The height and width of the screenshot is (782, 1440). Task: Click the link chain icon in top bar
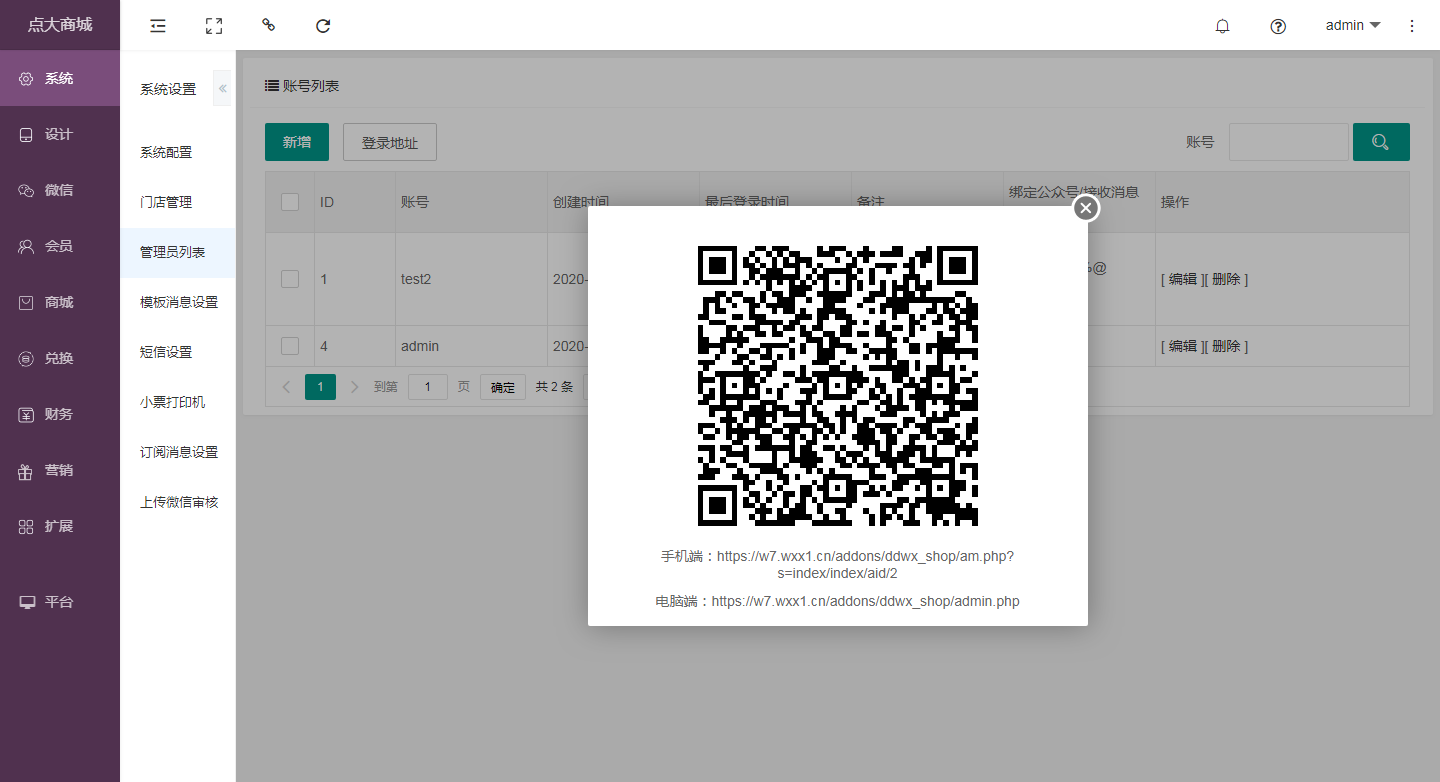click(268, 25)
